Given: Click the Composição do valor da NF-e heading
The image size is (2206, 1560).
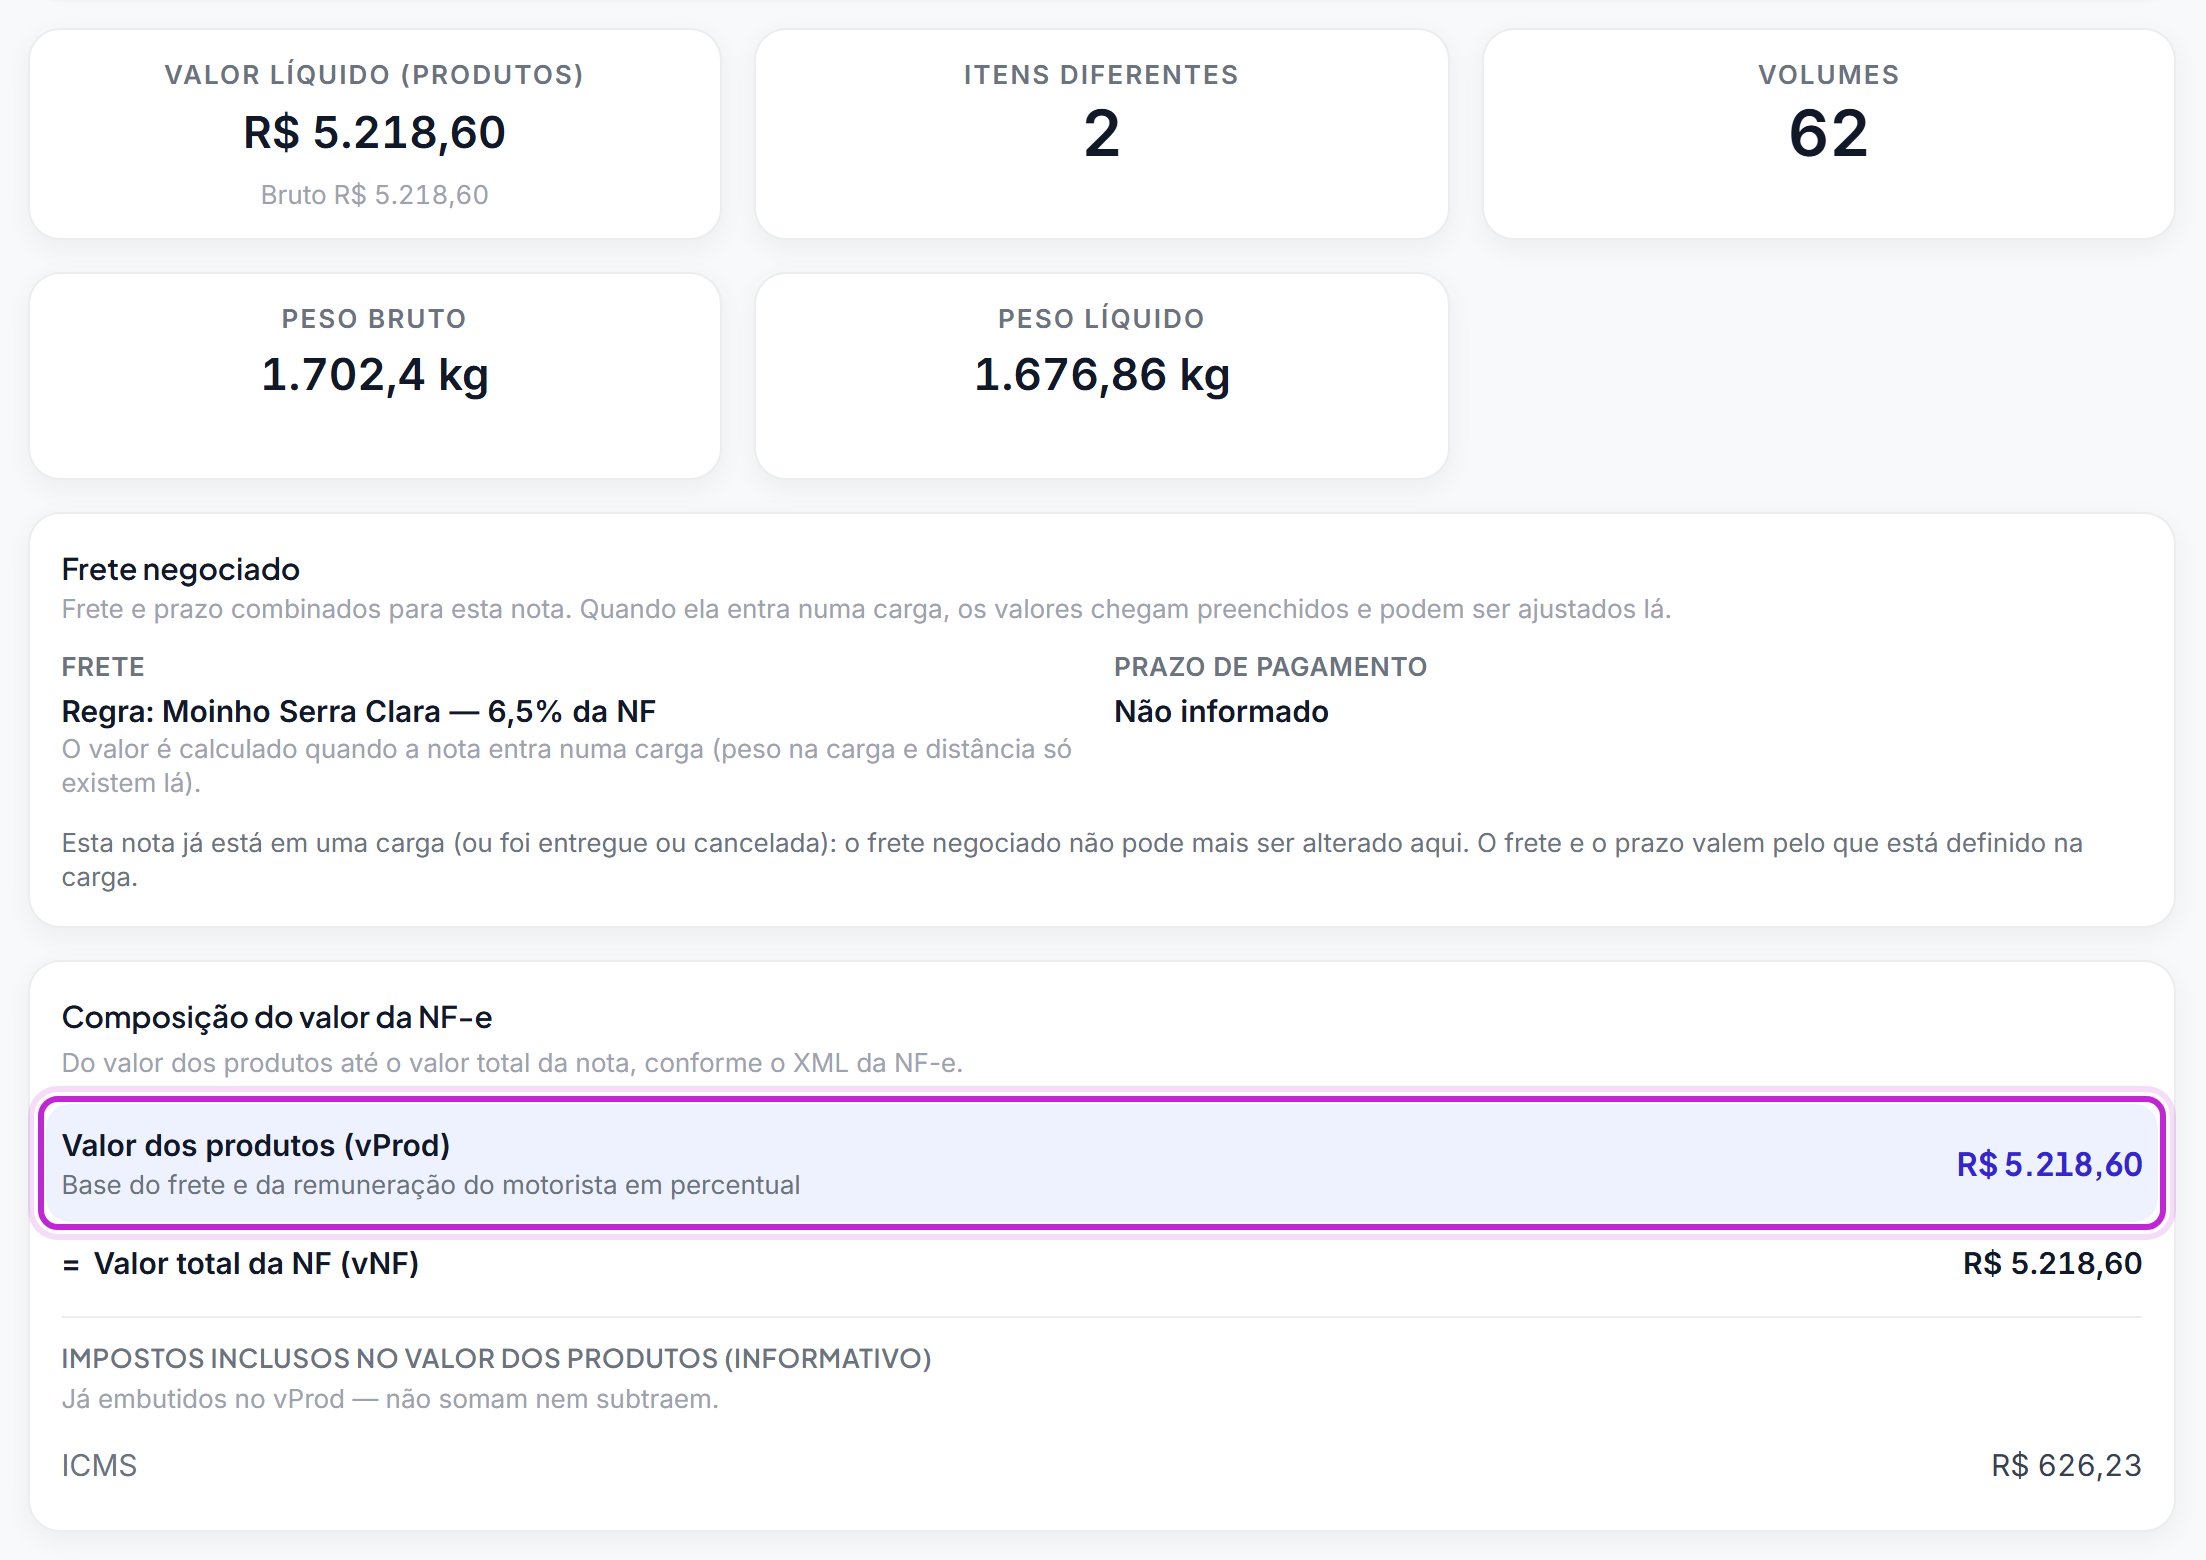Looking at the screenshot, I should pos(277,1017).
